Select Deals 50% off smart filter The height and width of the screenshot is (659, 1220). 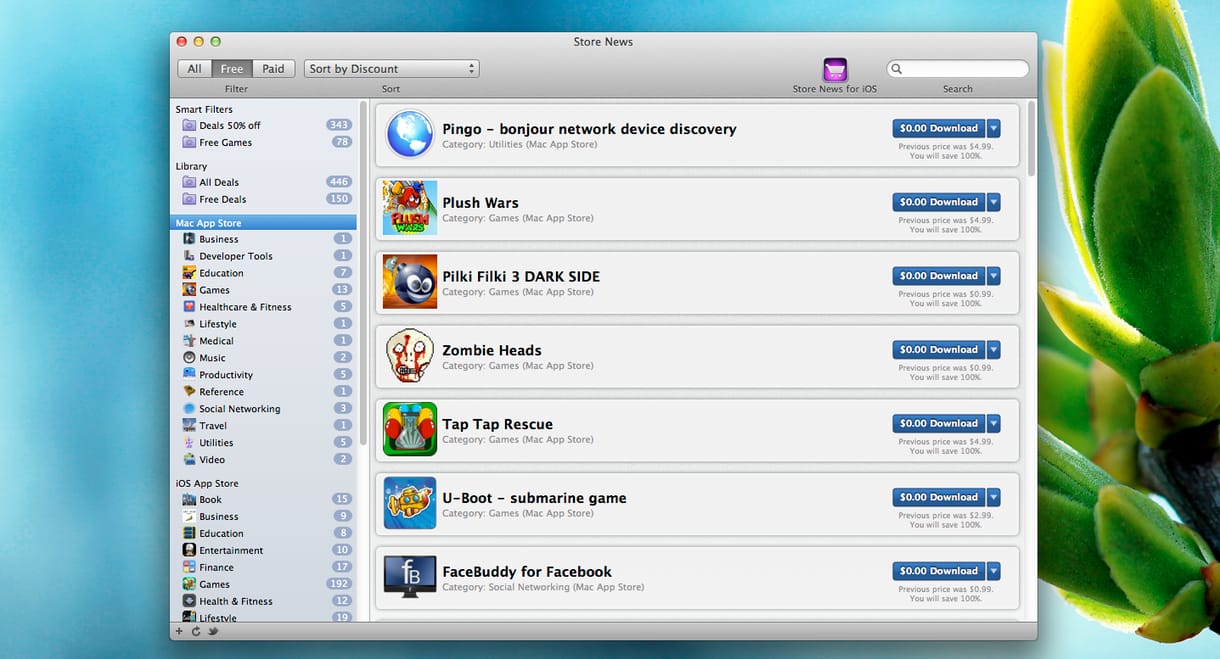click(262, 126)
